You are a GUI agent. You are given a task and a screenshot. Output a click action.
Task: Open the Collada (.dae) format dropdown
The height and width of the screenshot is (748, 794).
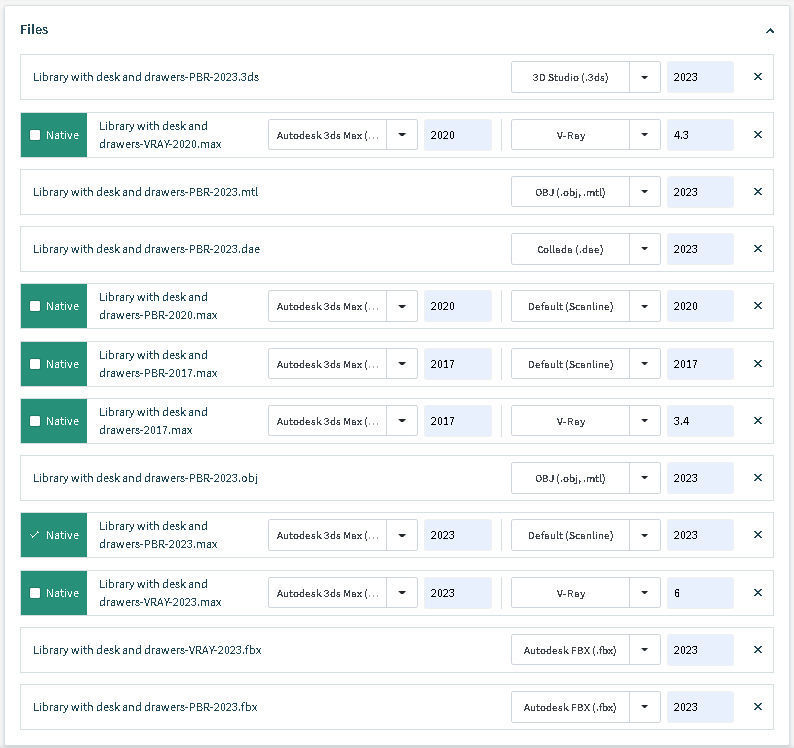(644, 249)
